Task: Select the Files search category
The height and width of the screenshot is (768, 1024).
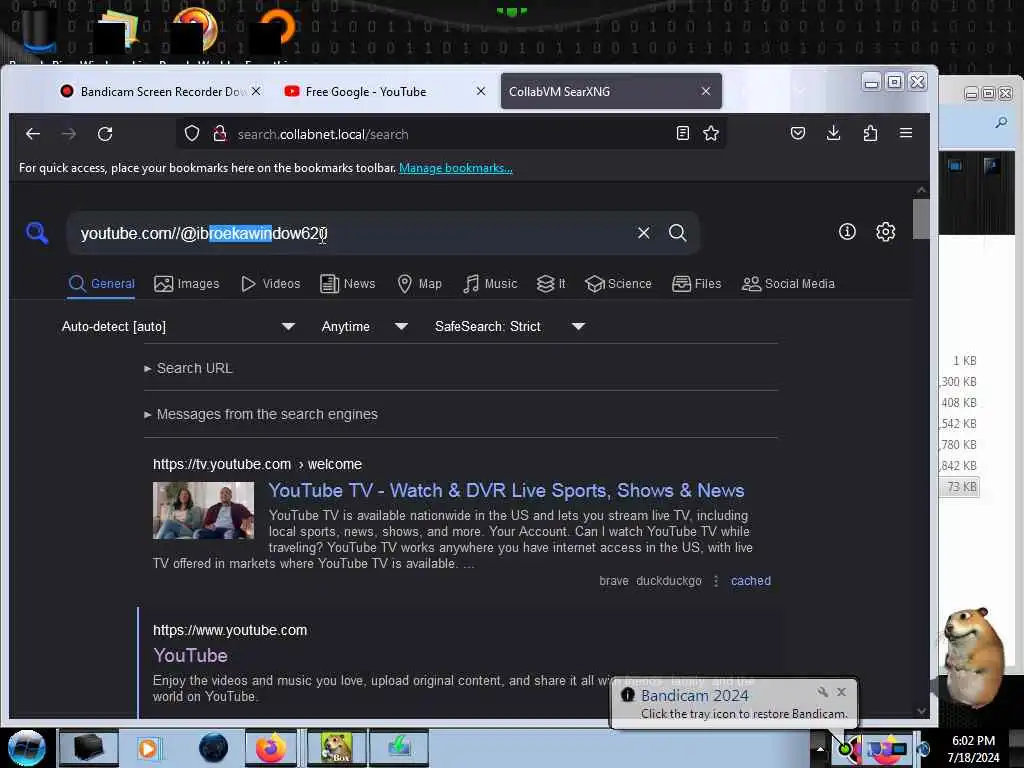Action: tap(696, 284)
